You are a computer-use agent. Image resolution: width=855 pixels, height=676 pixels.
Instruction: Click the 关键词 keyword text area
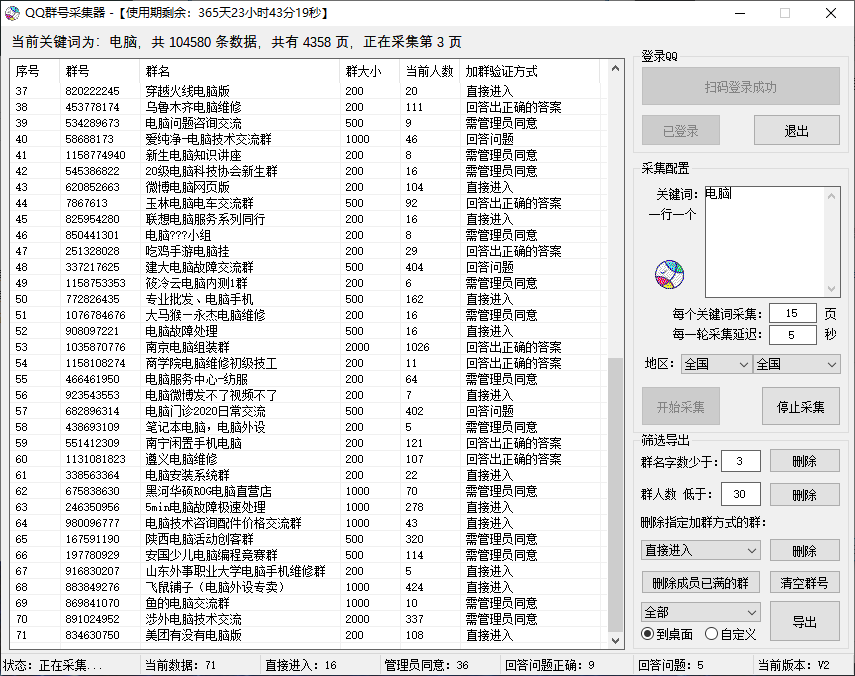(764, 242)
